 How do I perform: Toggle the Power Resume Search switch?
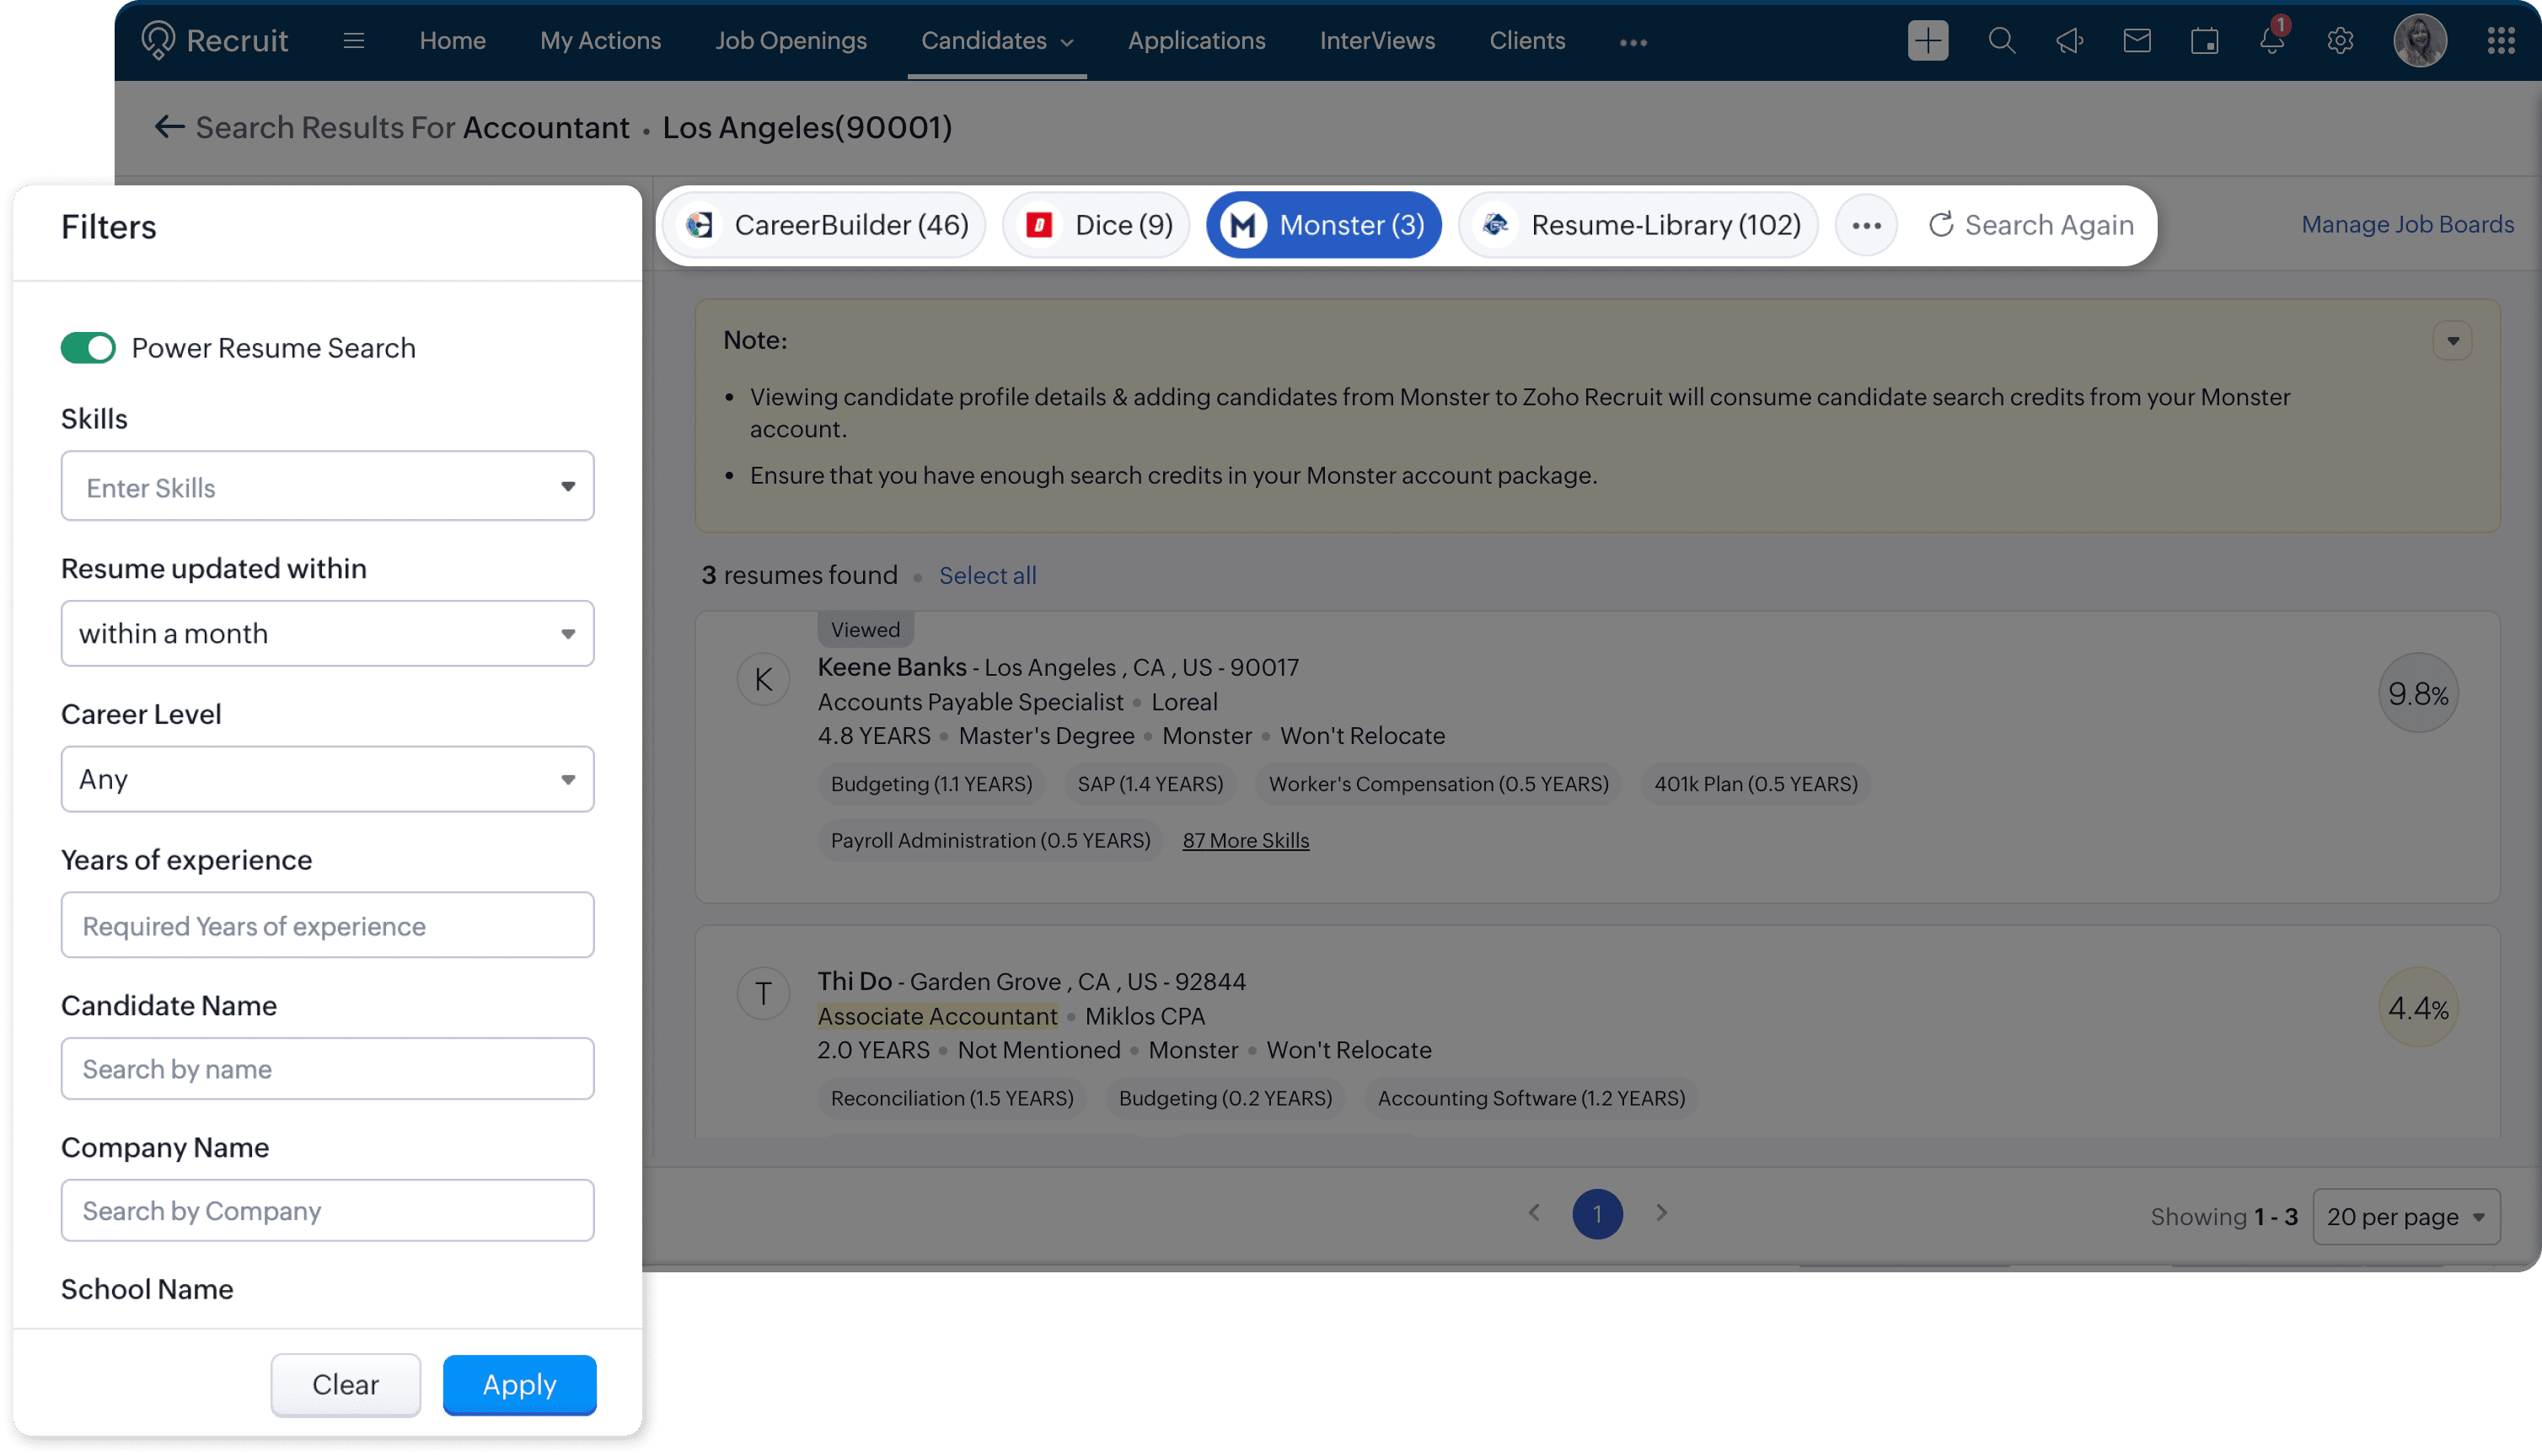pos(88,348)
